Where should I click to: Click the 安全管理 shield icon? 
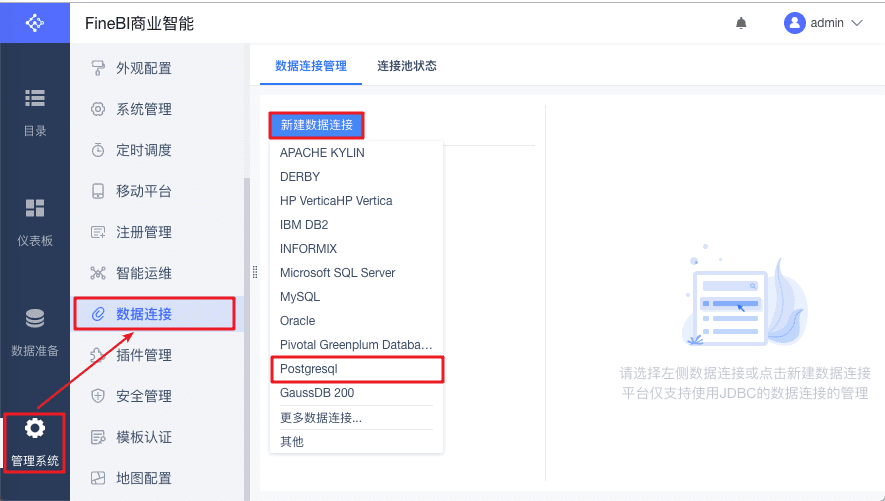(98, 396)
